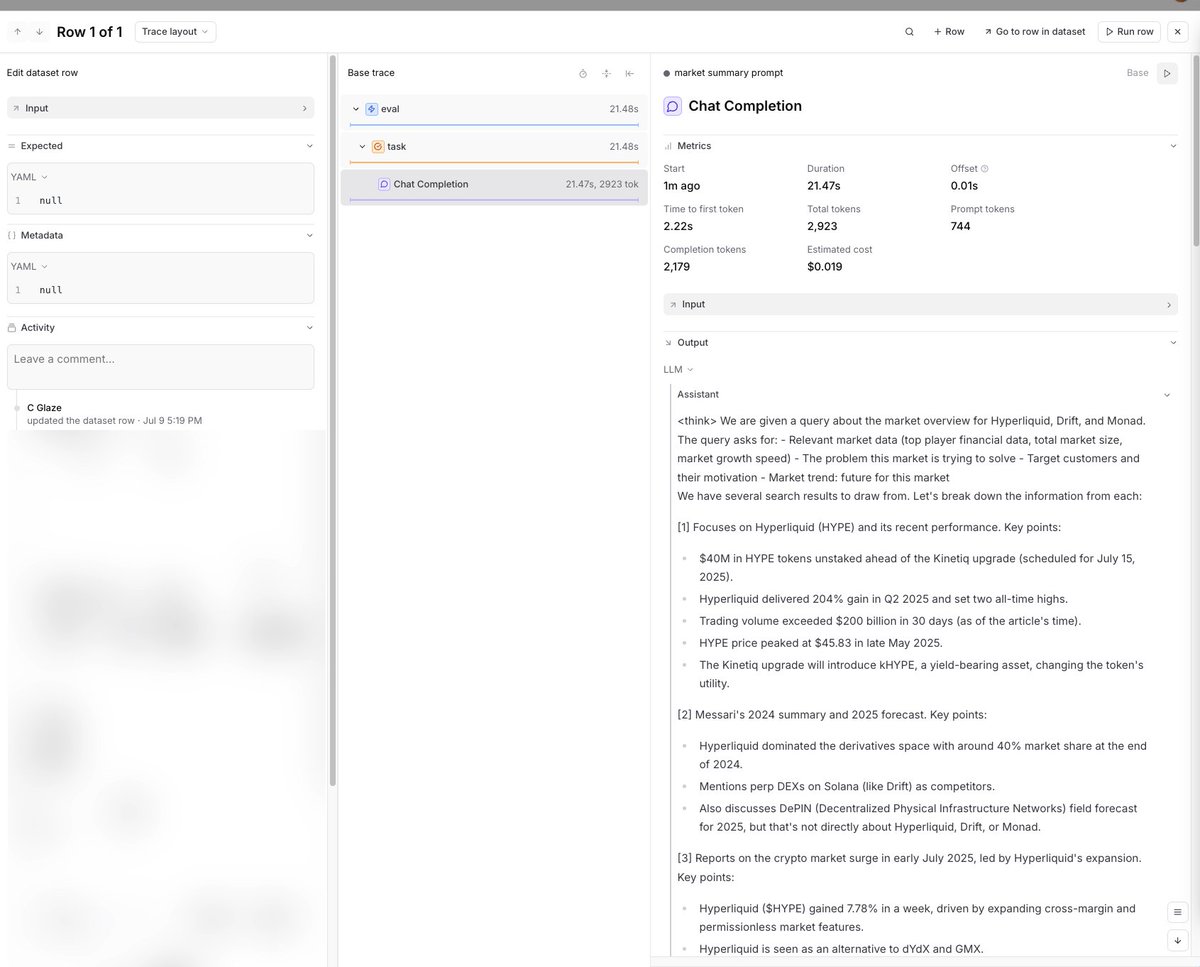The image size is (1200, 967).
Task: Collapse the Expected section
Action: [309, 146]
